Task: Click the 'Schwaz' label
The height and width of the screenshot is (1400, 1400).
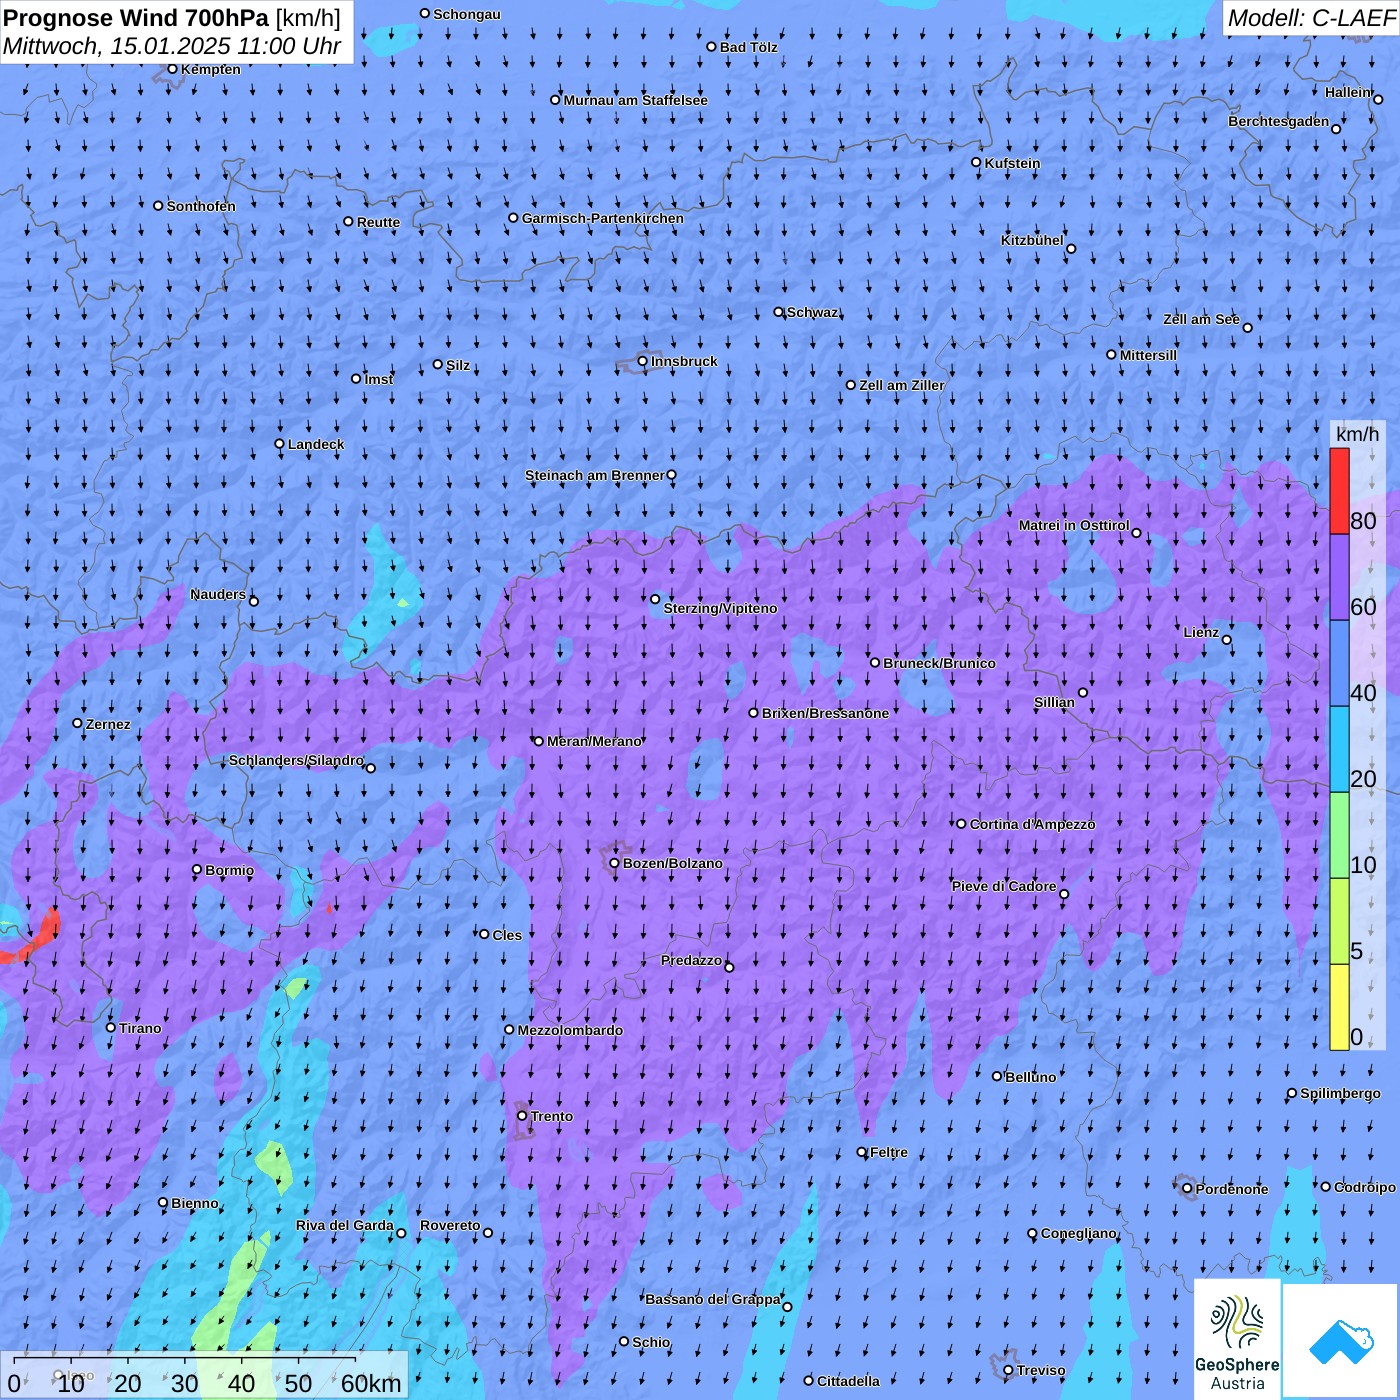Action: tap(813, 312)
